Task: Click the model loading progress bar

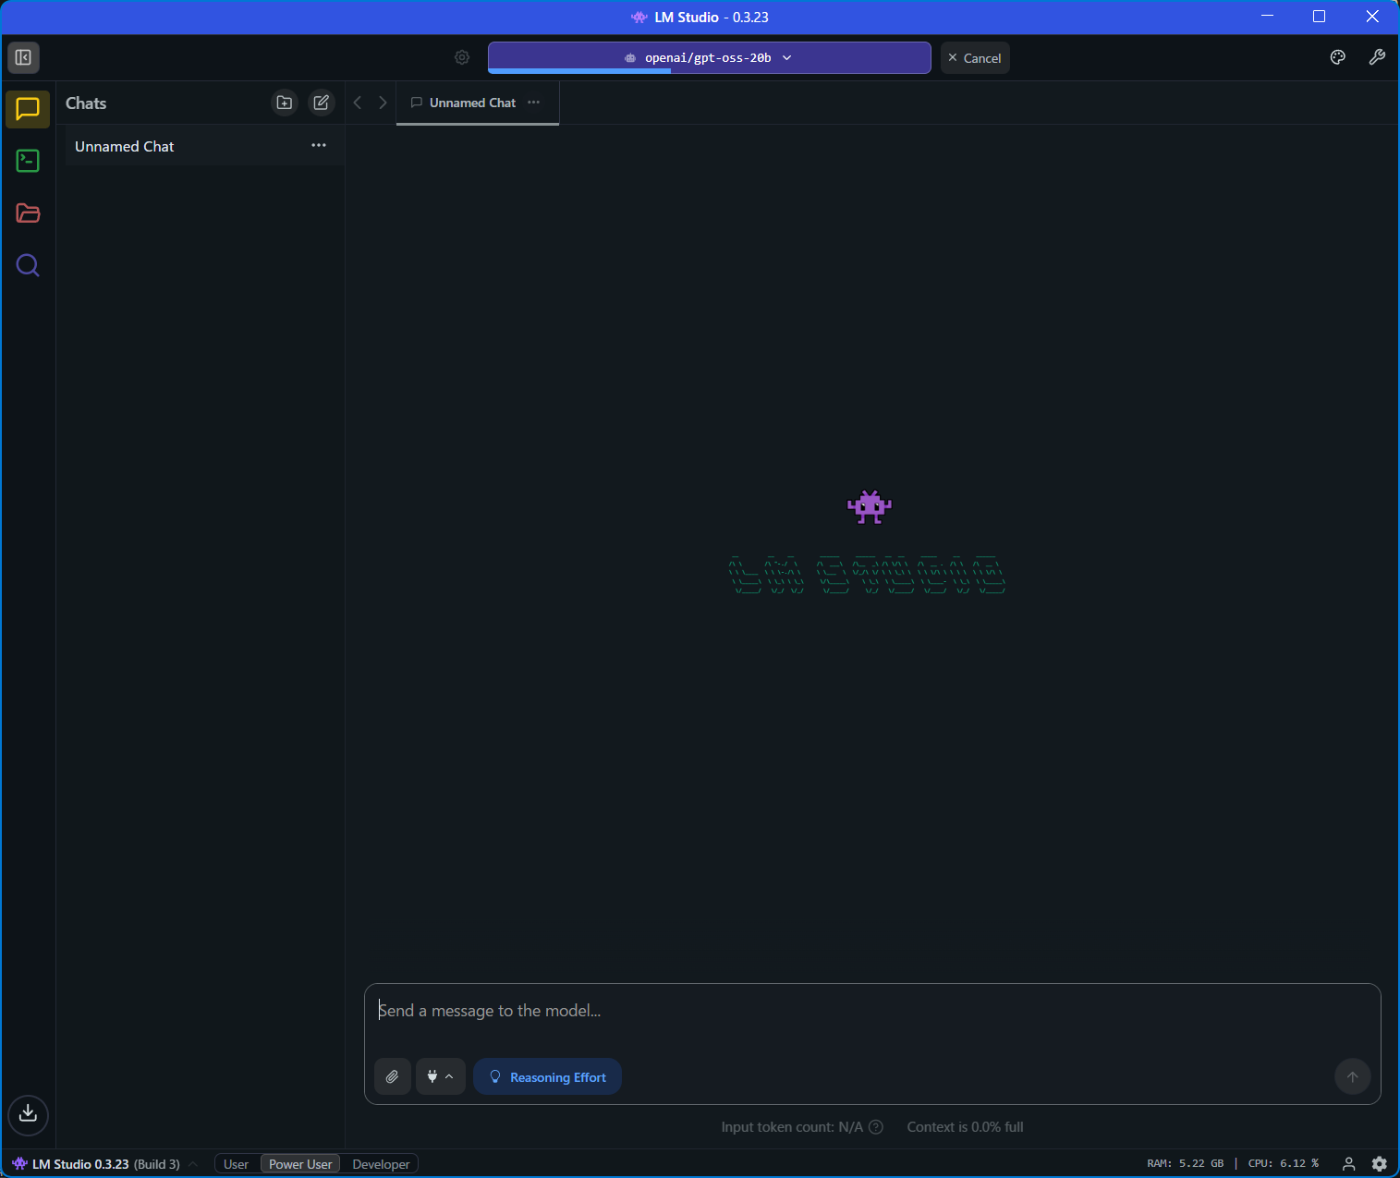Action: coord(709,71)
